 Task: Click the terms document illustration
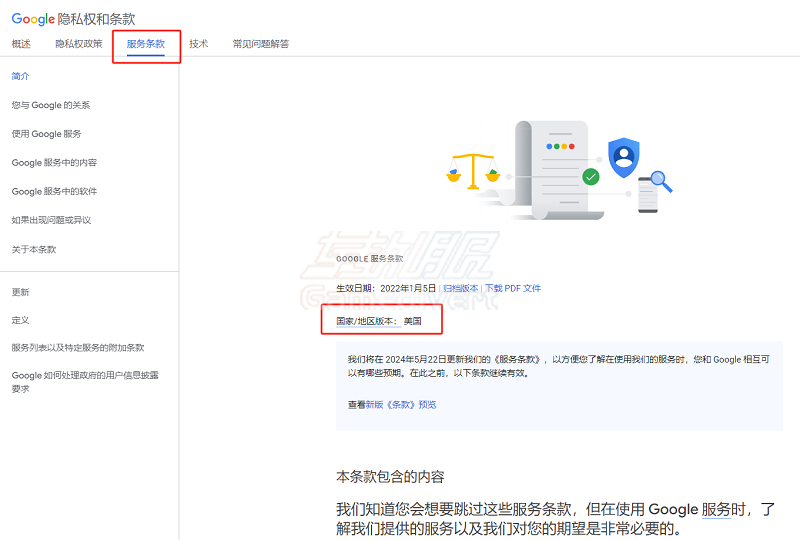point(559,170)
